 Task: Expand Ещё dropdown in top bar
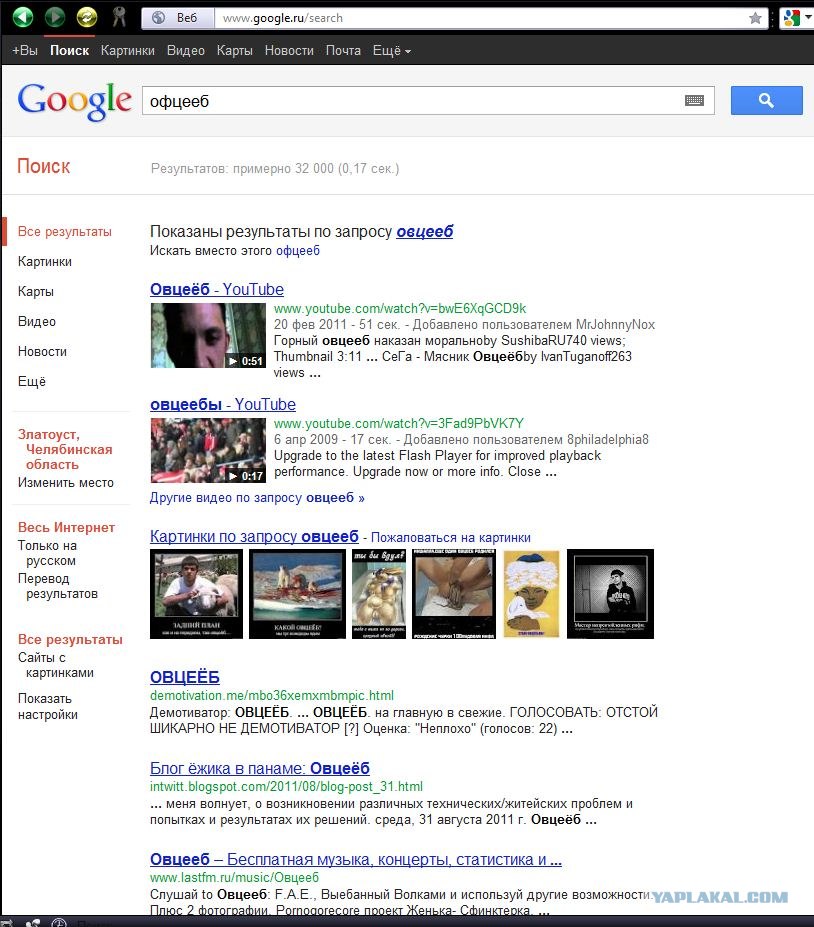pyautogui.click(x=391, y=50)
